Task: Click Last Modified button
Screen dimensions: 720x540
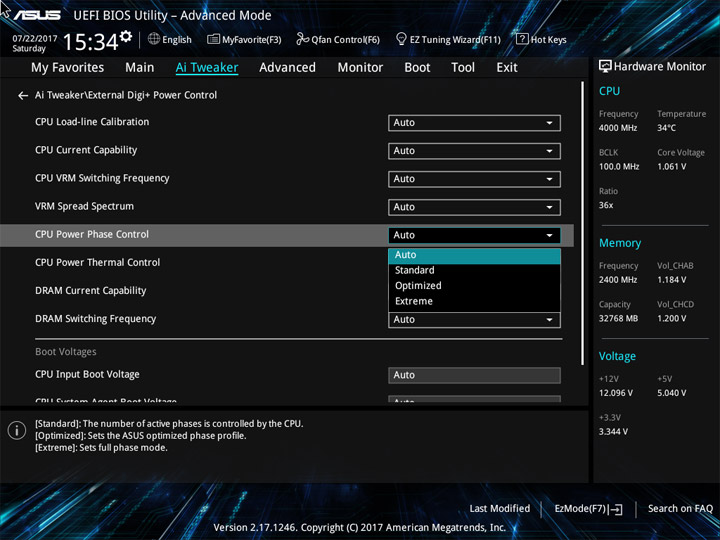Action: pos(500,508)
